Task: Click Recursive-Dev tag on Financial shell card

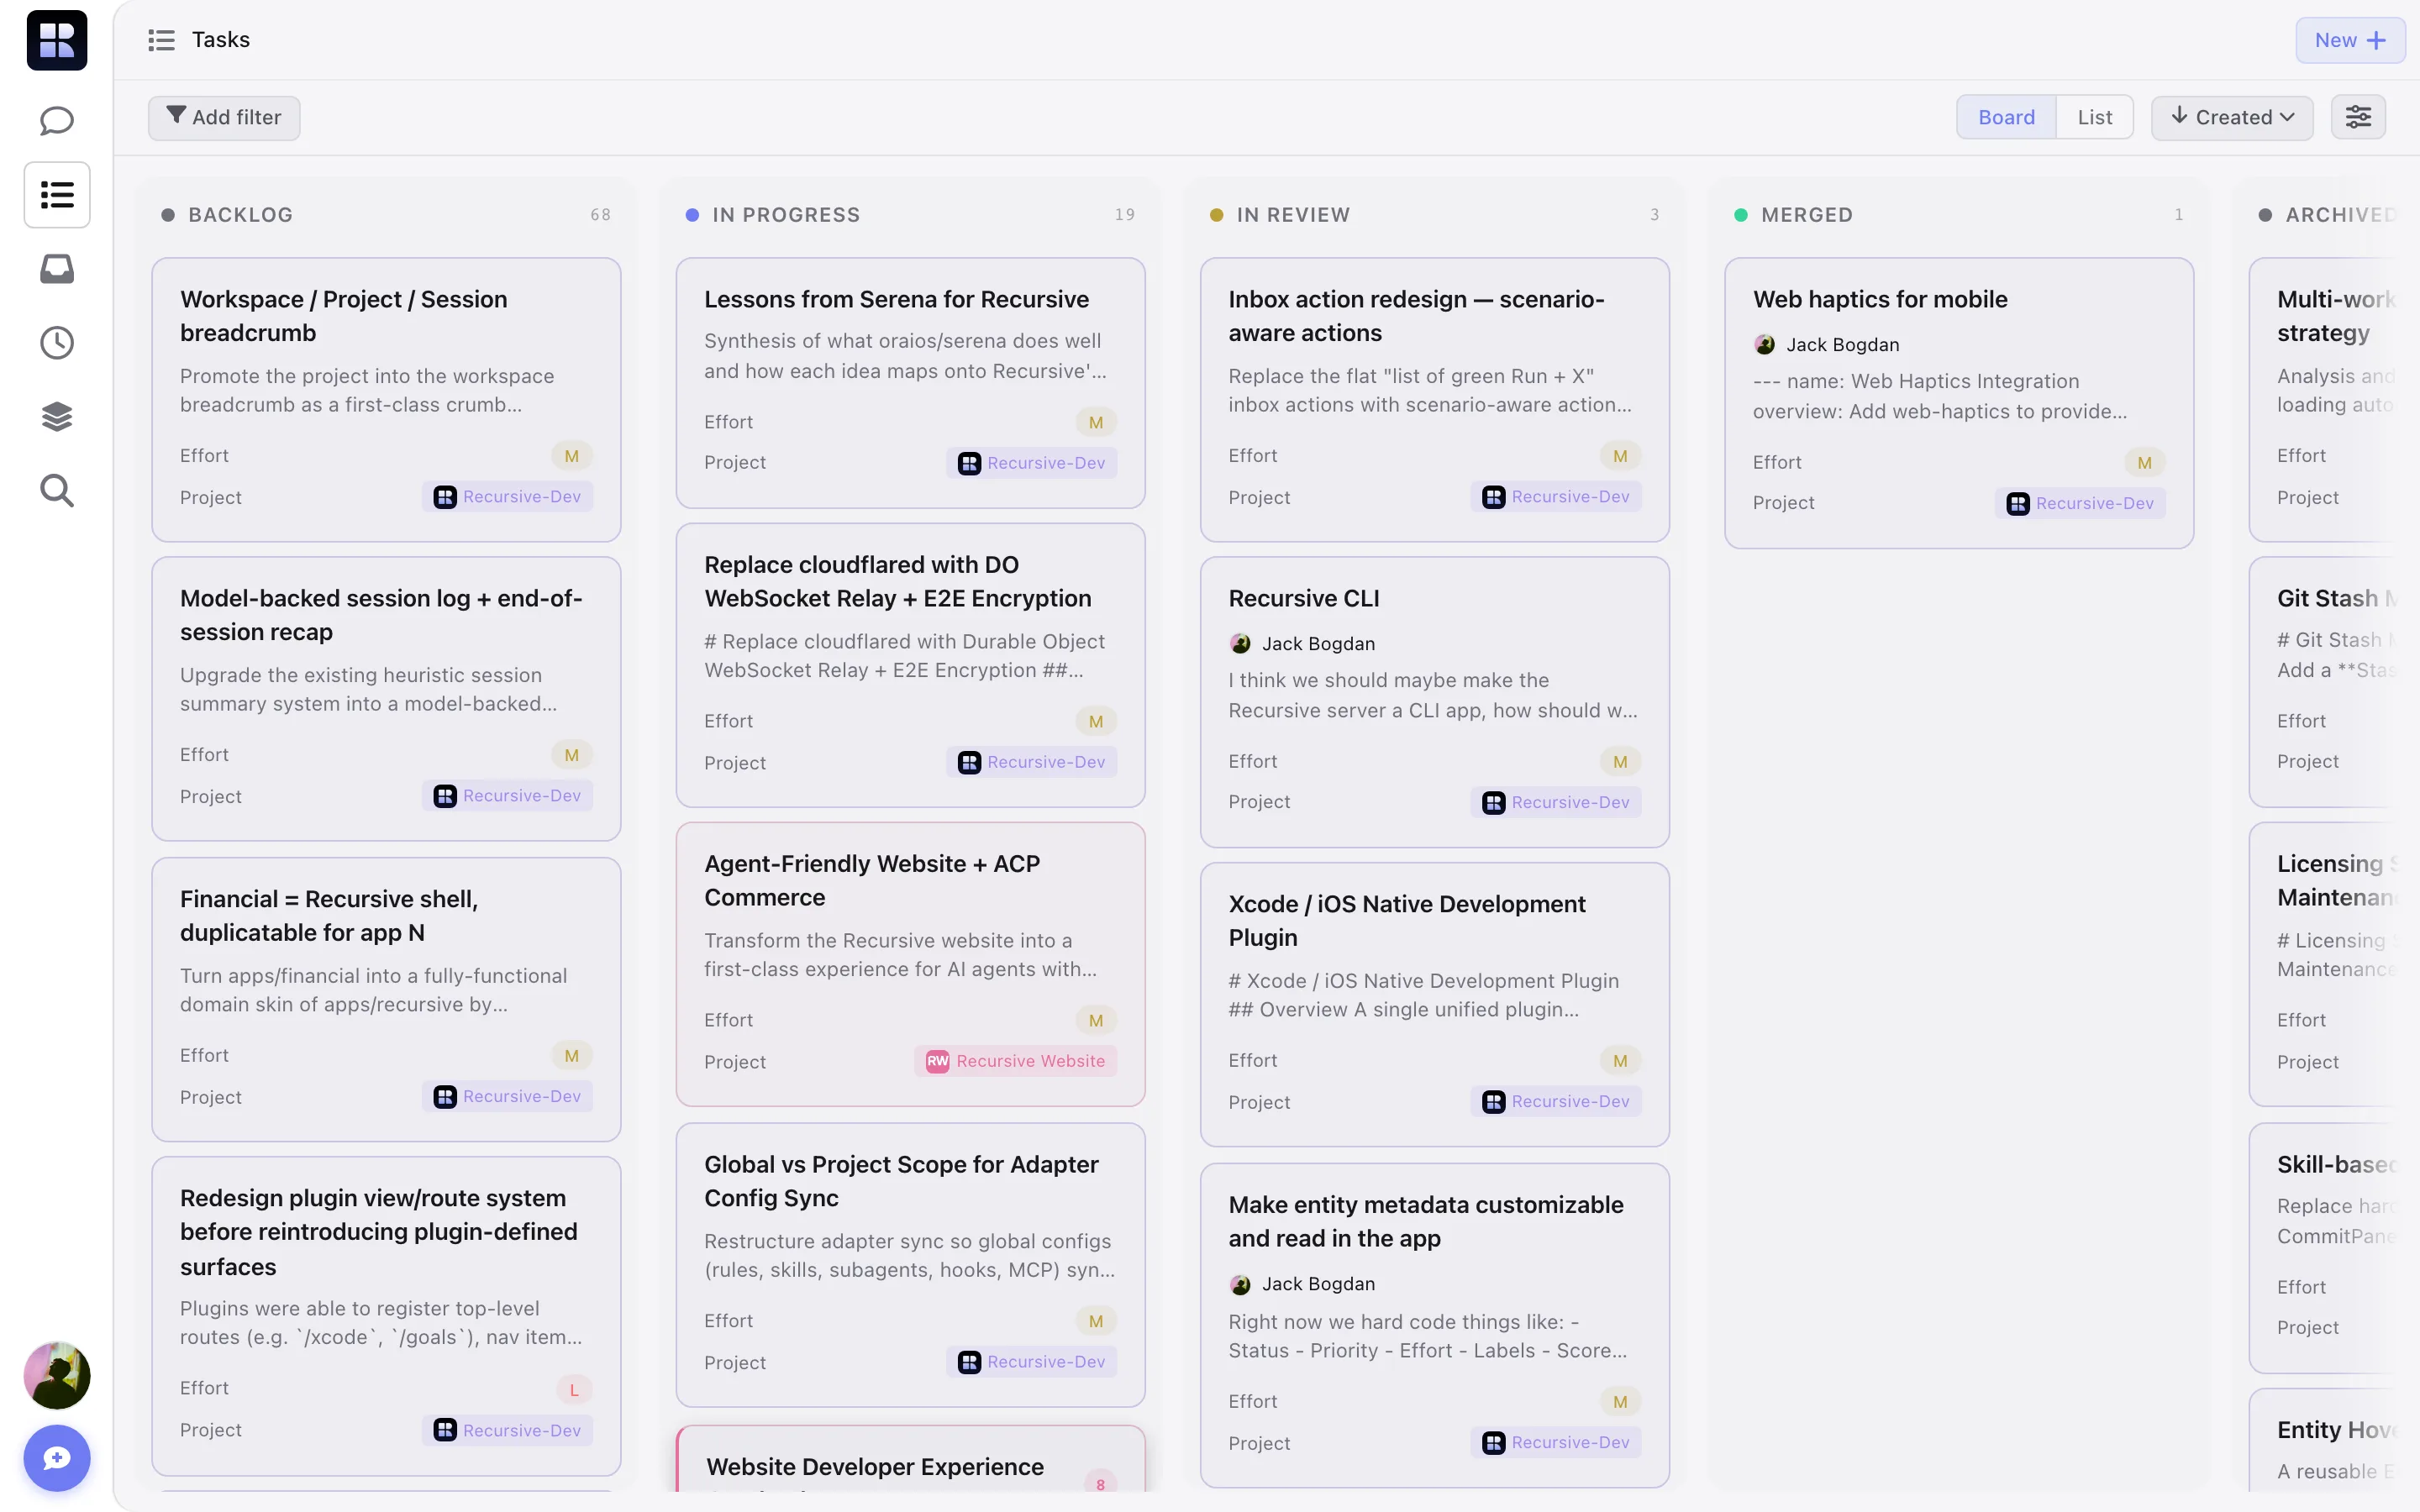Action: pos(507,1096)
